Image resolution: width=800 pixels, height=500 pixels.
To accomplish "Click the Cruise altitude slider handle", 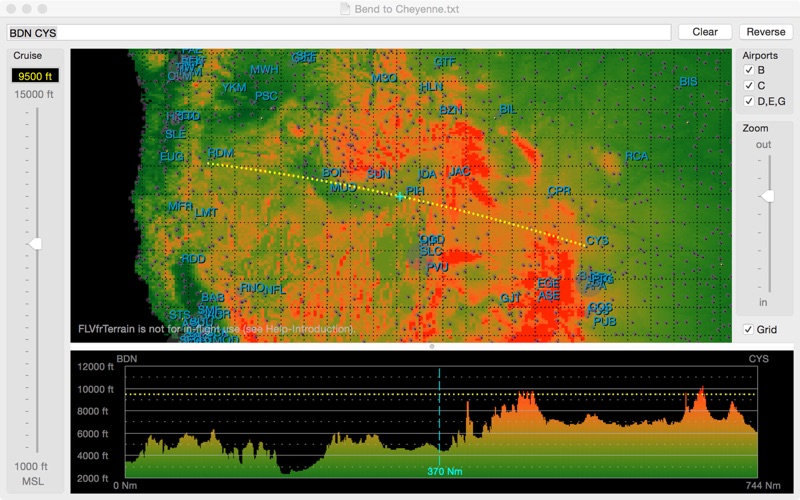I will click(x=35, y=244).
